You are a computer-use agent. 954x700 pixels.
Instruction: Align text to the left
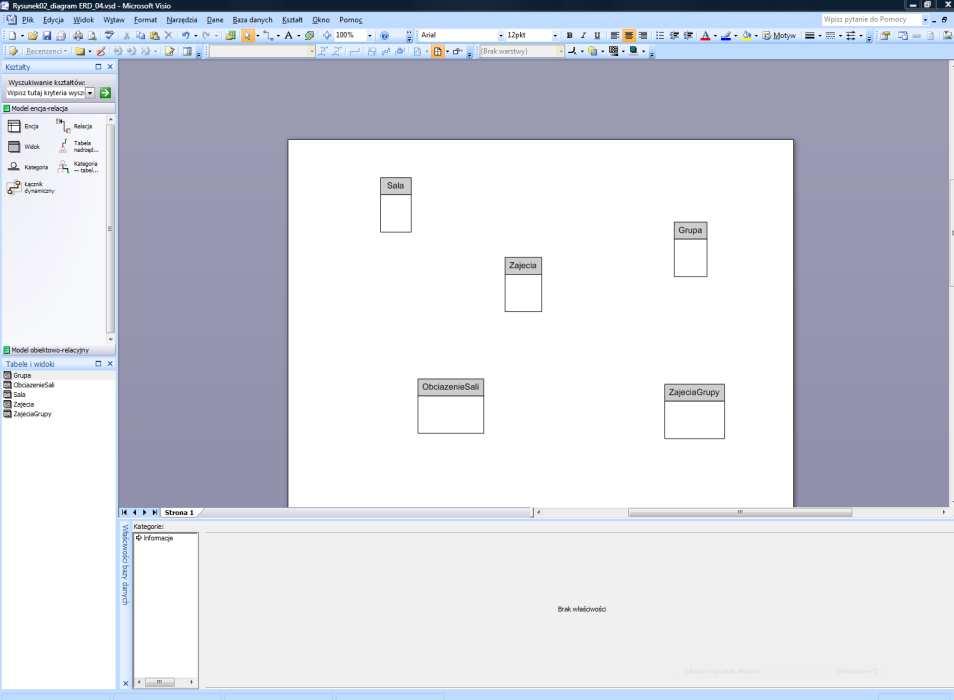coord(615,35)
